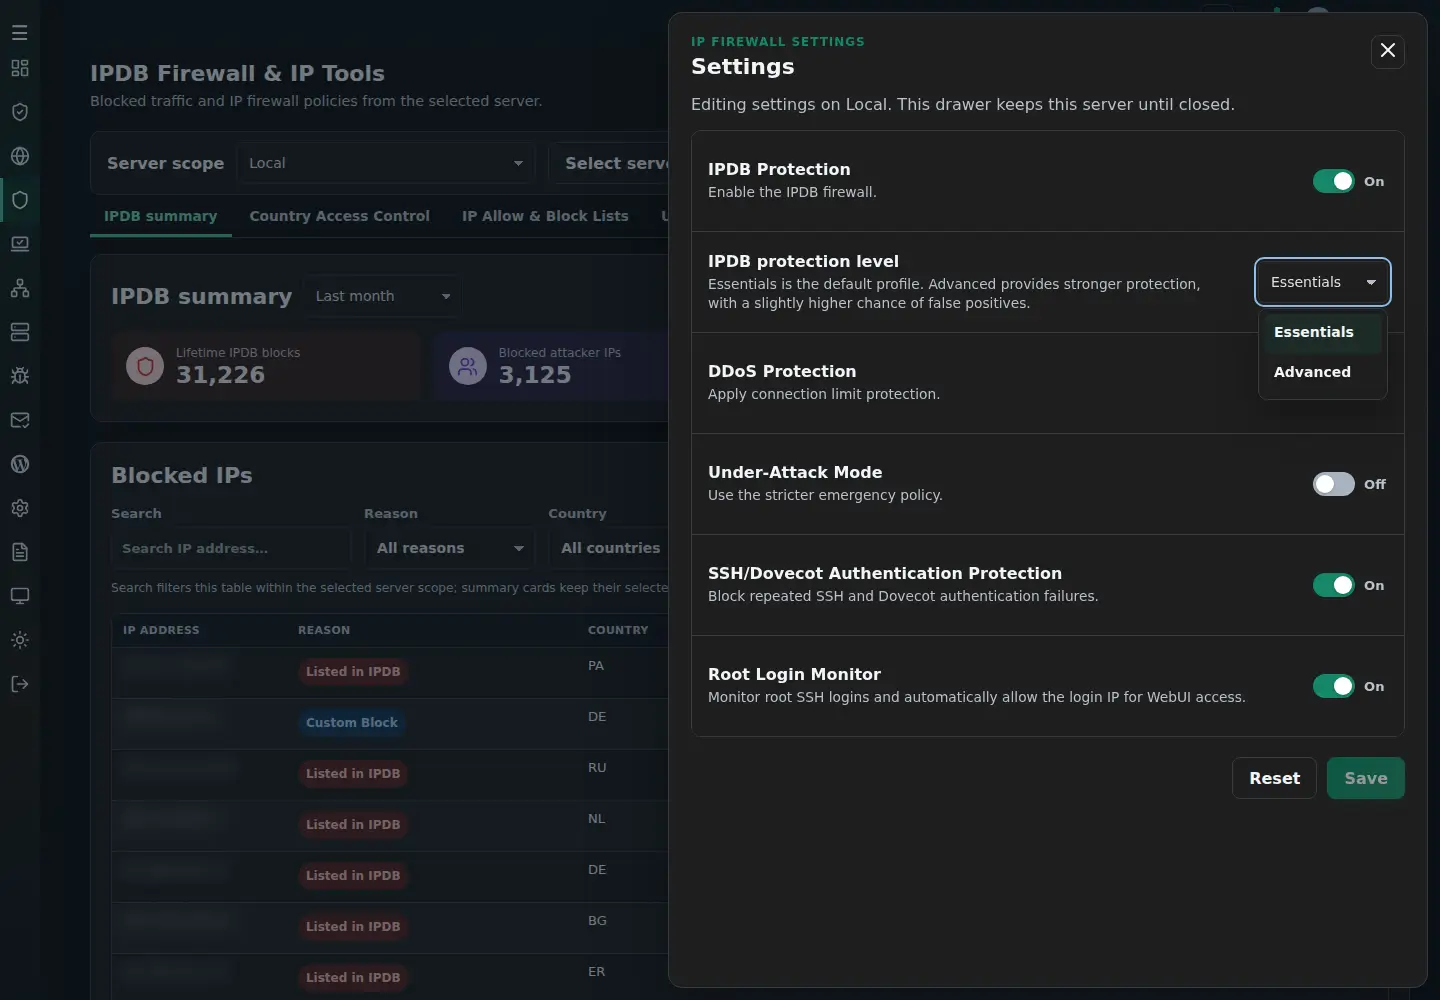Click the Listed in IPDB badge for RU

(x=353, y=774)
